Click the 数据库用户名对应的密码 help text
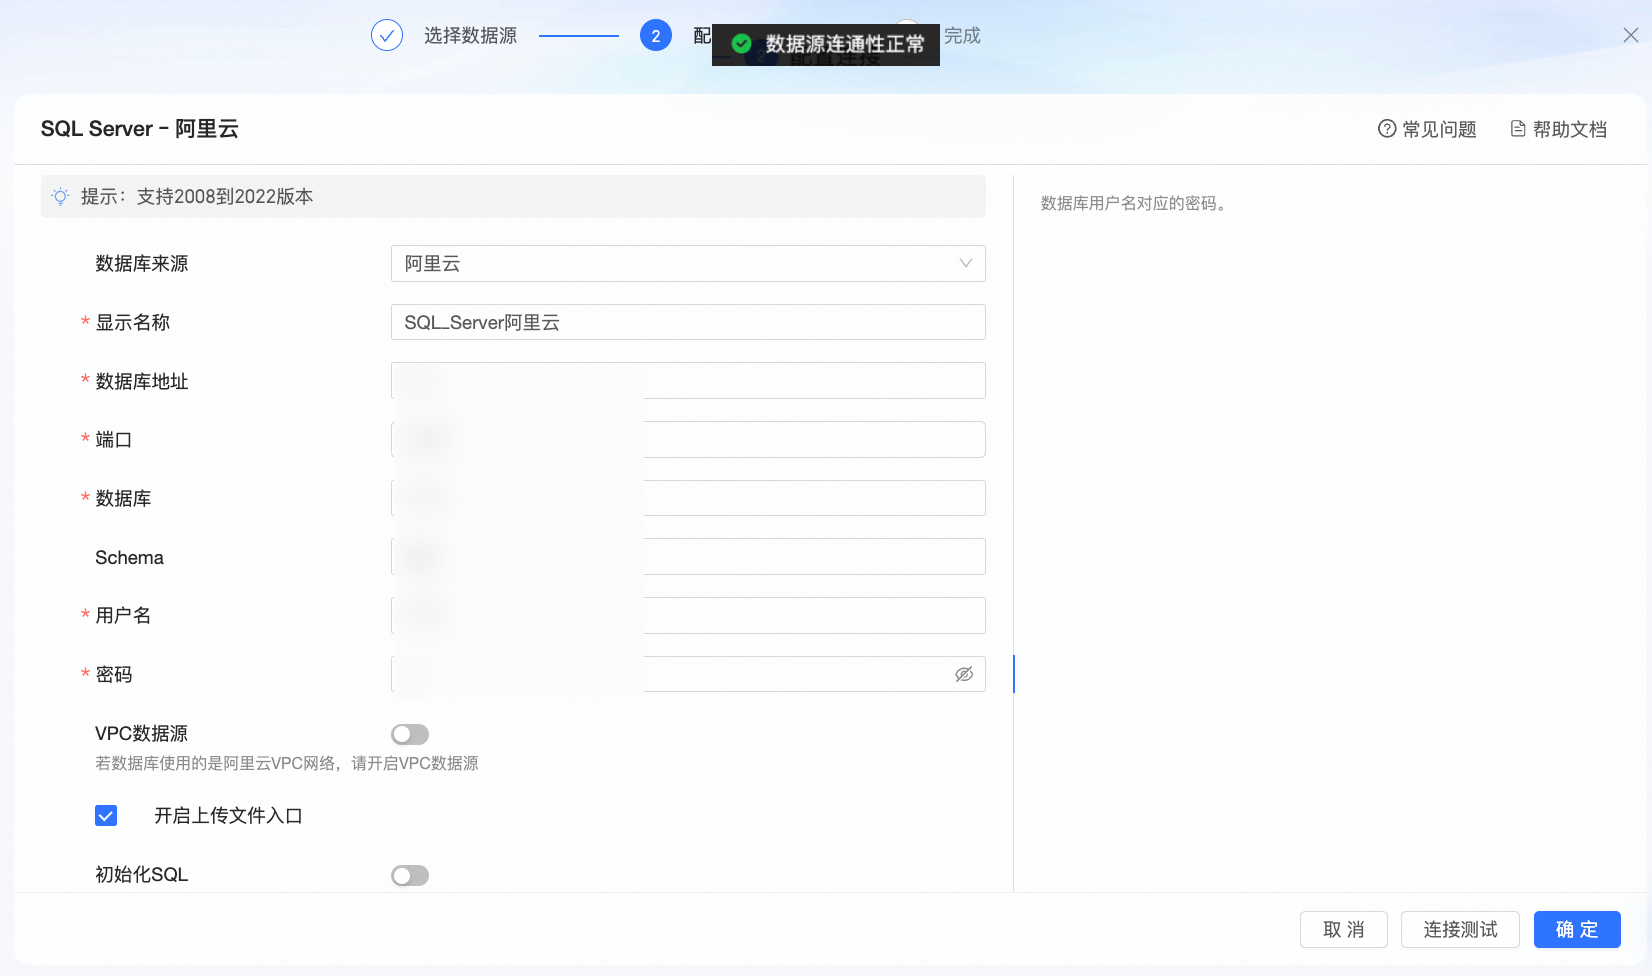This screenshot has width=1652, height=976. tap(1133, 204)
